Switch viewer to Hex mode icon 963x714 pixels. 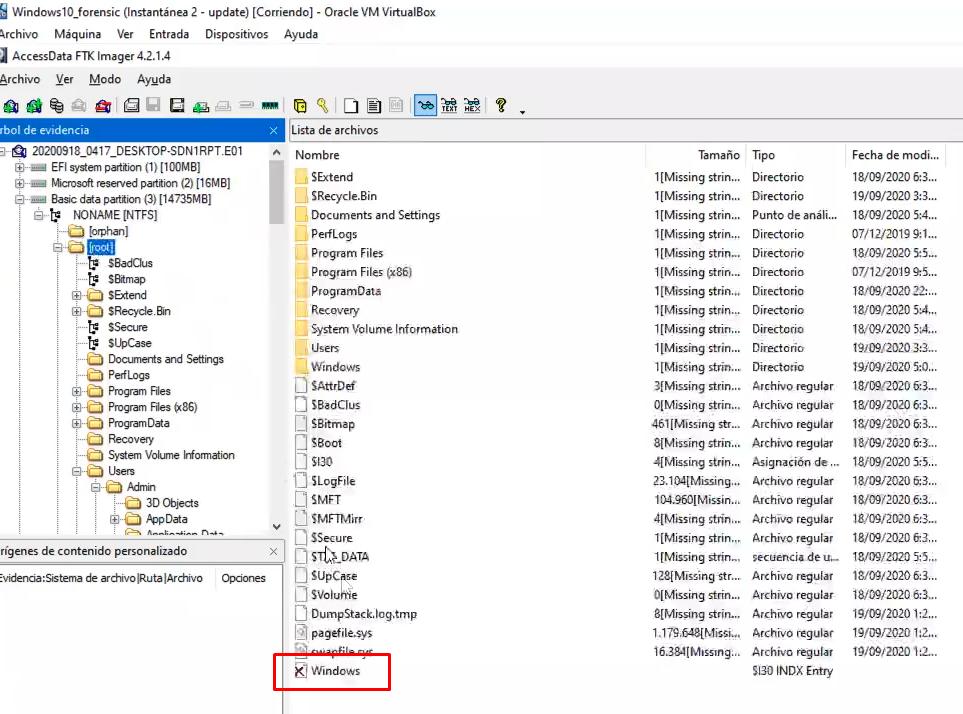(472, 106)
